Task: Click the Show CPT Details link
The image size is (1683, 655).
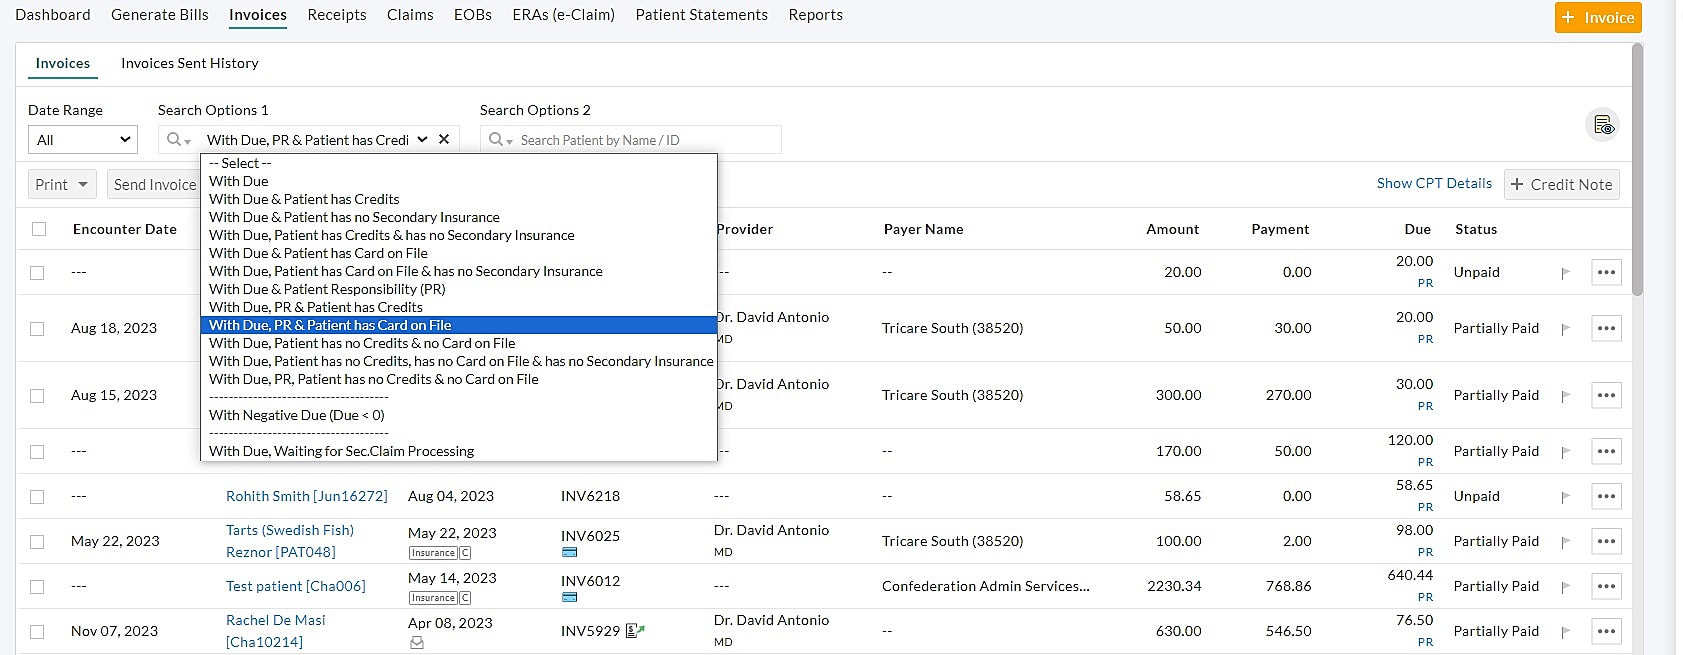Action: point(1433,184)
